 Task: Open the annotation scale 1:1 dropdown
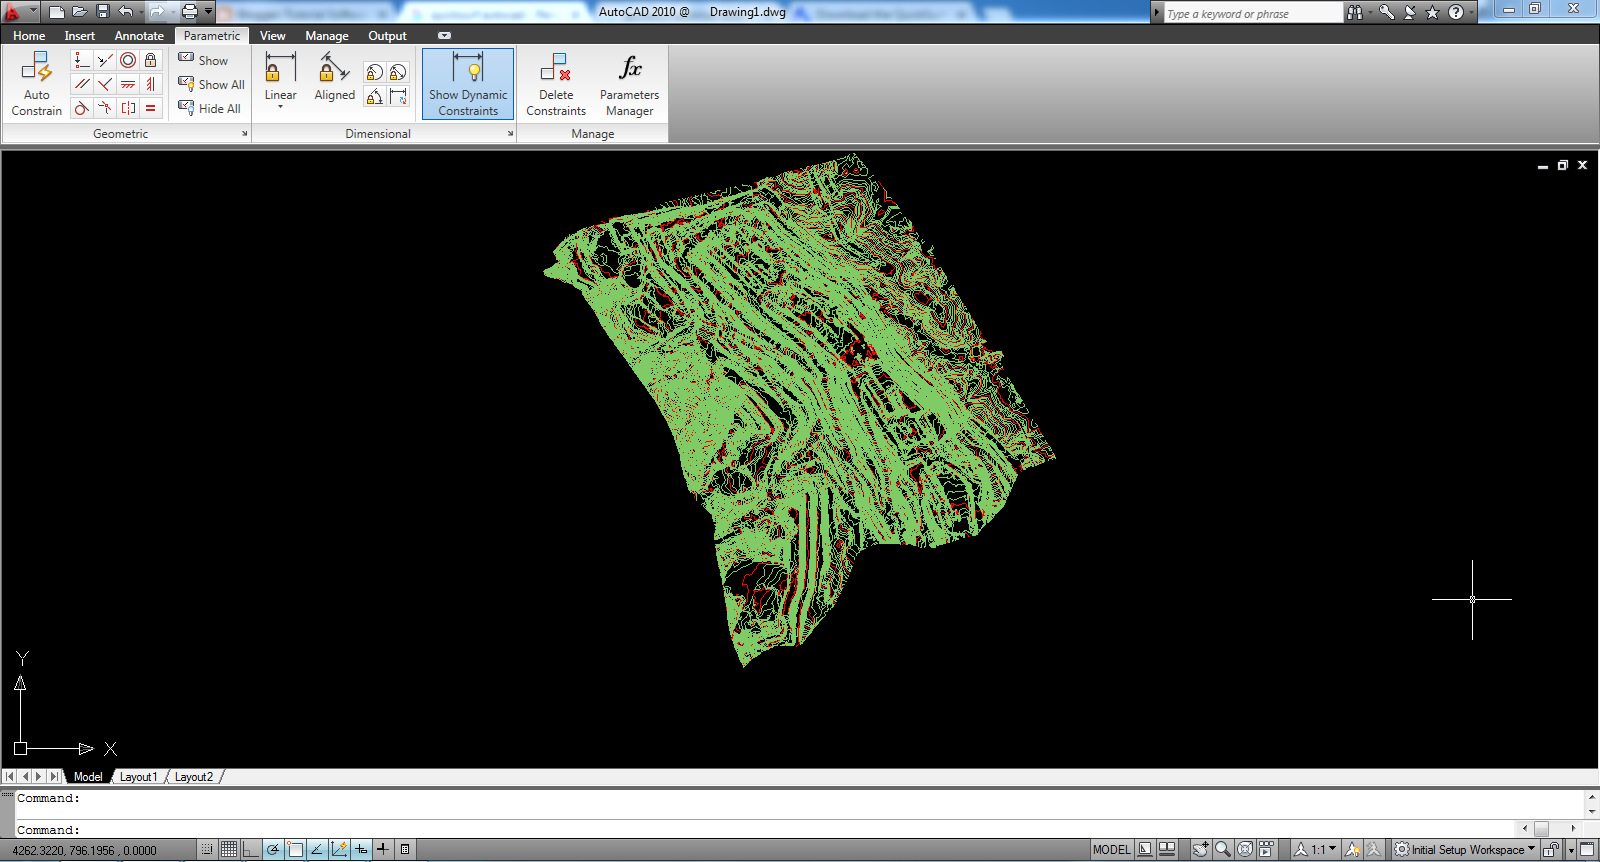(x=1314, y=850)
